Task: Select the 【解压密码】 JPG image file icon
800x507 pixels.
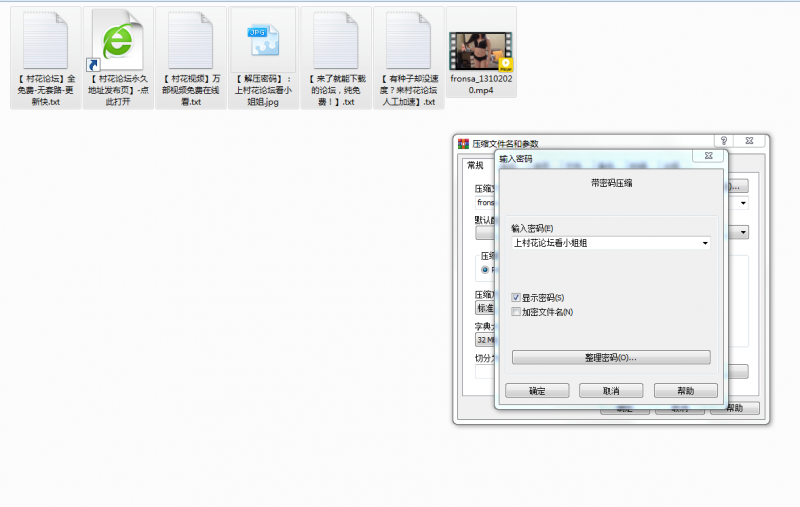Action: tap(263, 40)
